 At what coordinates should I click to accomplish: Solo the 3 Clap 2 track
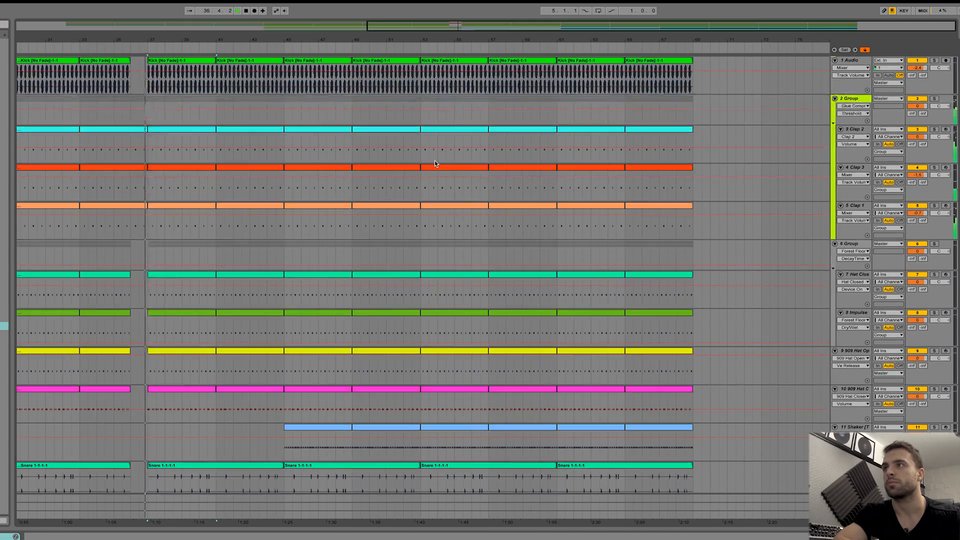click(934, 129)
